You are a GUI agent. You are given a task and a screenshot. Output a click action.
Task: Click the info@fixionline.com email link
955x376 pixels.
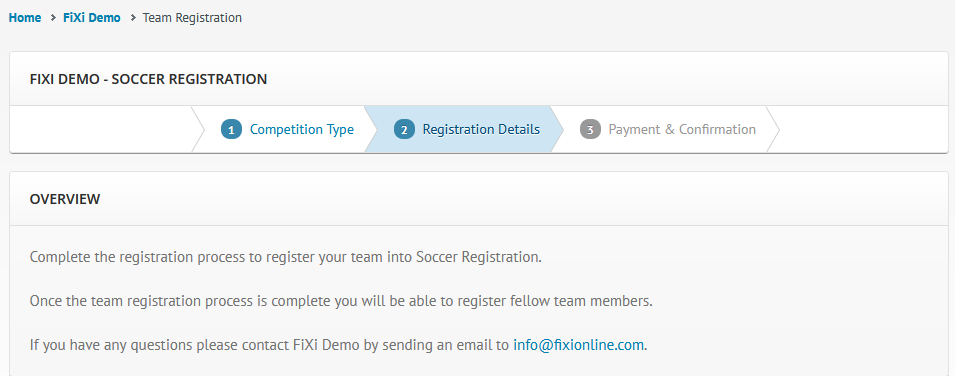click(x=578, y=345)
